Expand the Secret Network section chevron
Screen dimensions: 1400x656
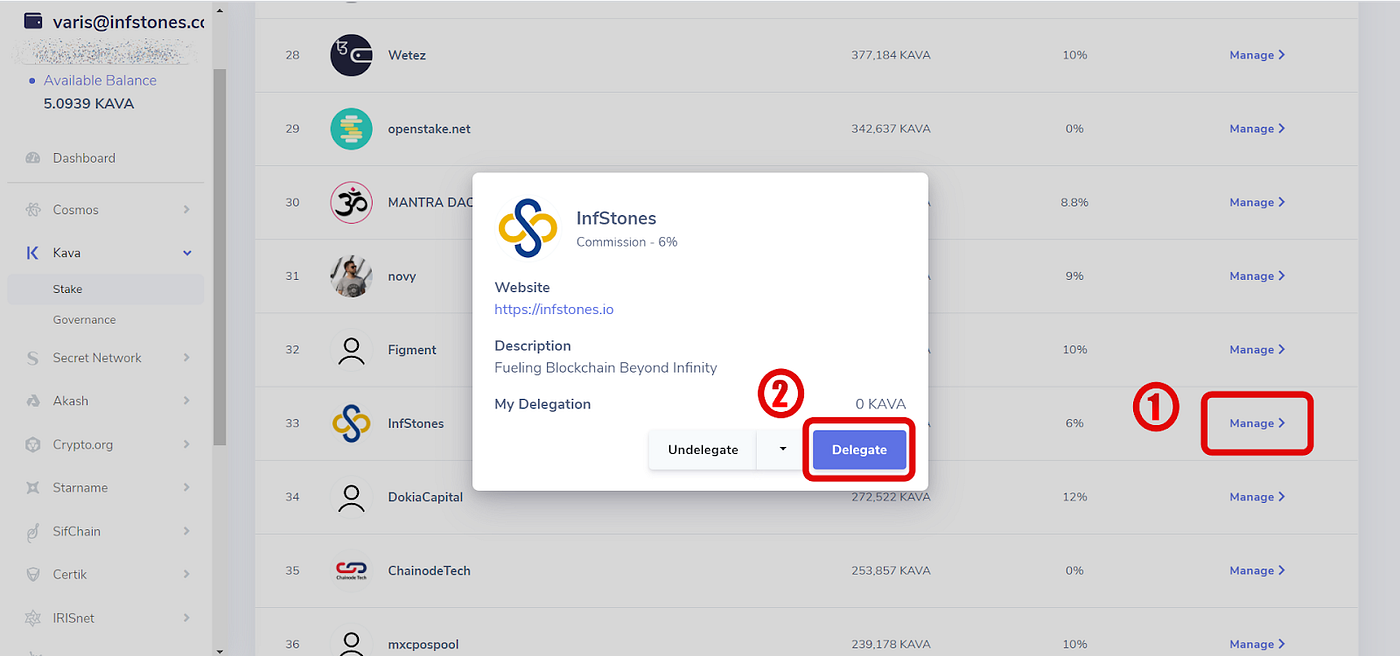[187, 358]
